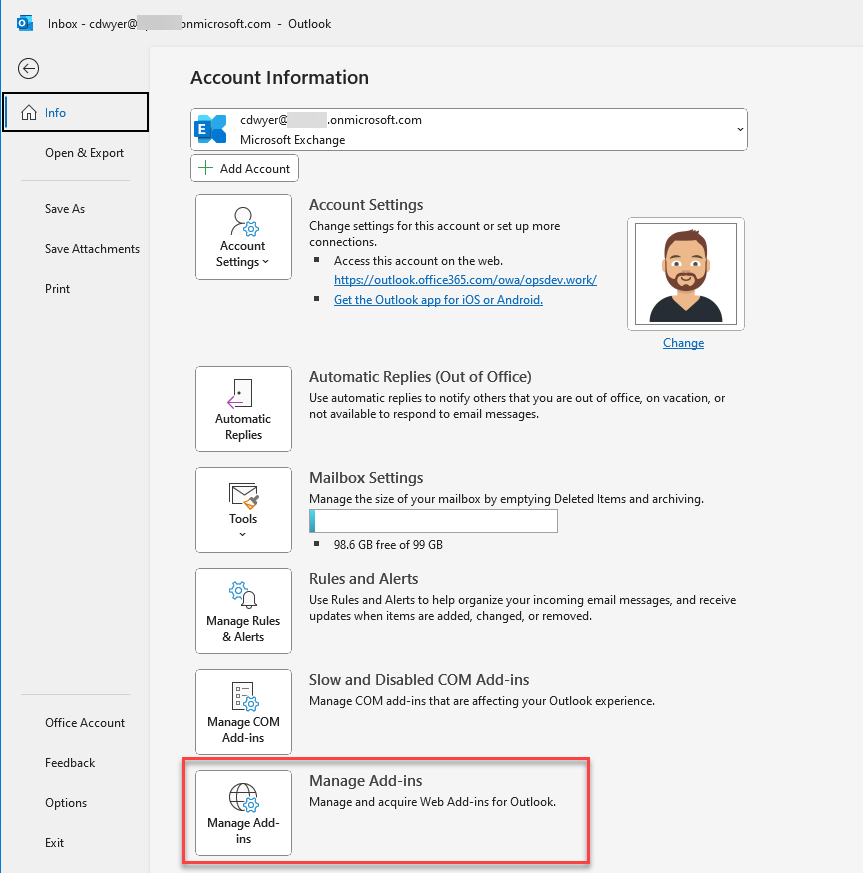The image size is (863, 873).
Task: Click the outlook.office365.com OWA link
Action: coord(465,280)
